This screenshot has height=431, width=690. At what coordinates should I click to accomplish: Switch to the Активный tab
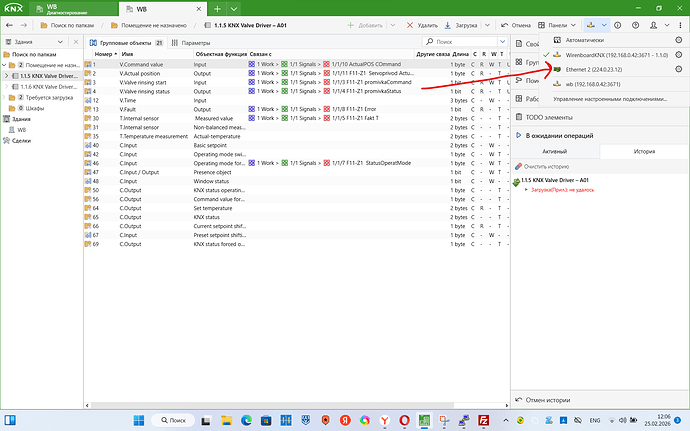554,151
